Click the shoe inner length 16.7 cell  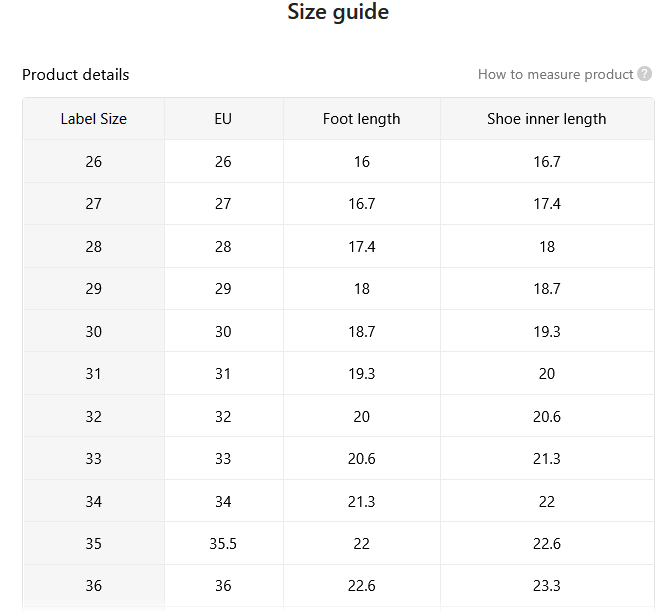pyautogui.click(x=547, y=162)
